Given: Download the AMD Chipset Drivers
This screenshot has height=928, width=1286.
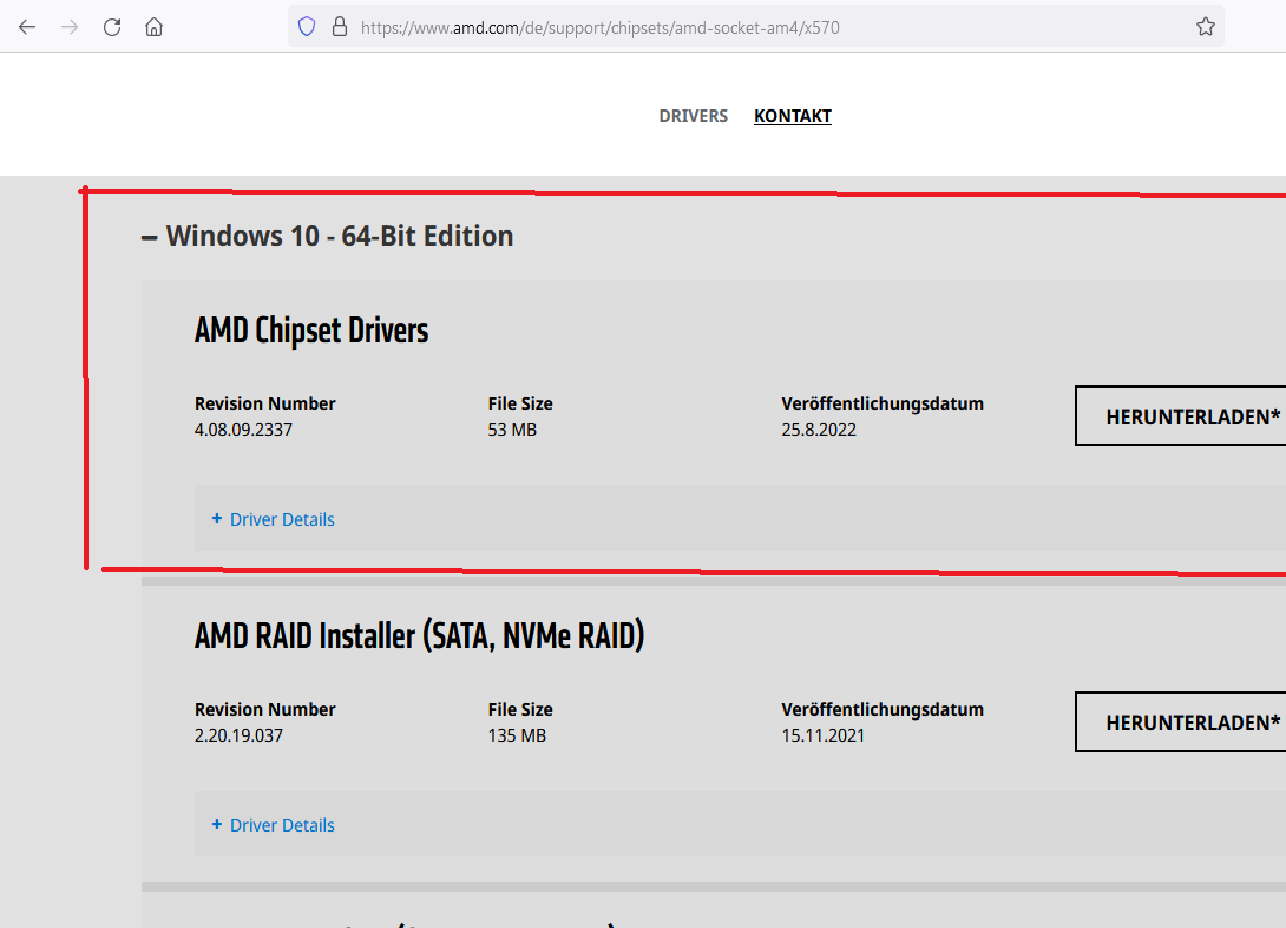Looking at the screenshot, I should click(1181, 416).
